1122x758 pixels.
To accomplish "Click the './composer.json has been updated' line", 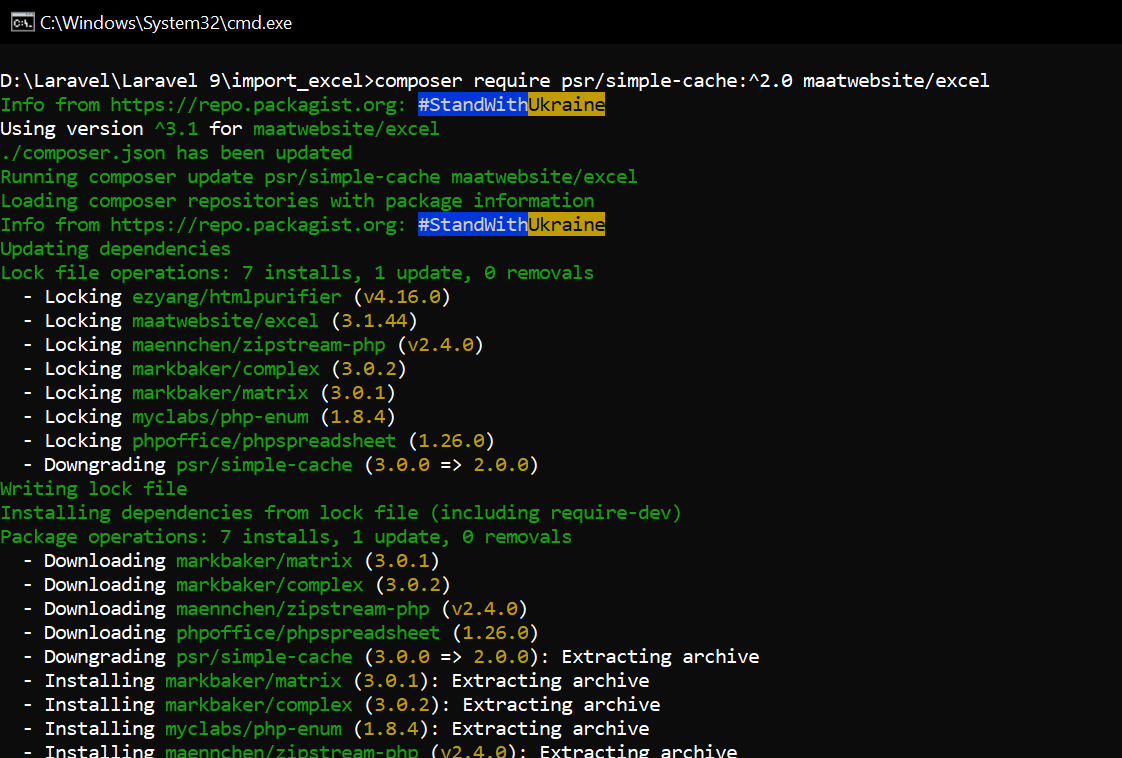I will tap(176, 153).
